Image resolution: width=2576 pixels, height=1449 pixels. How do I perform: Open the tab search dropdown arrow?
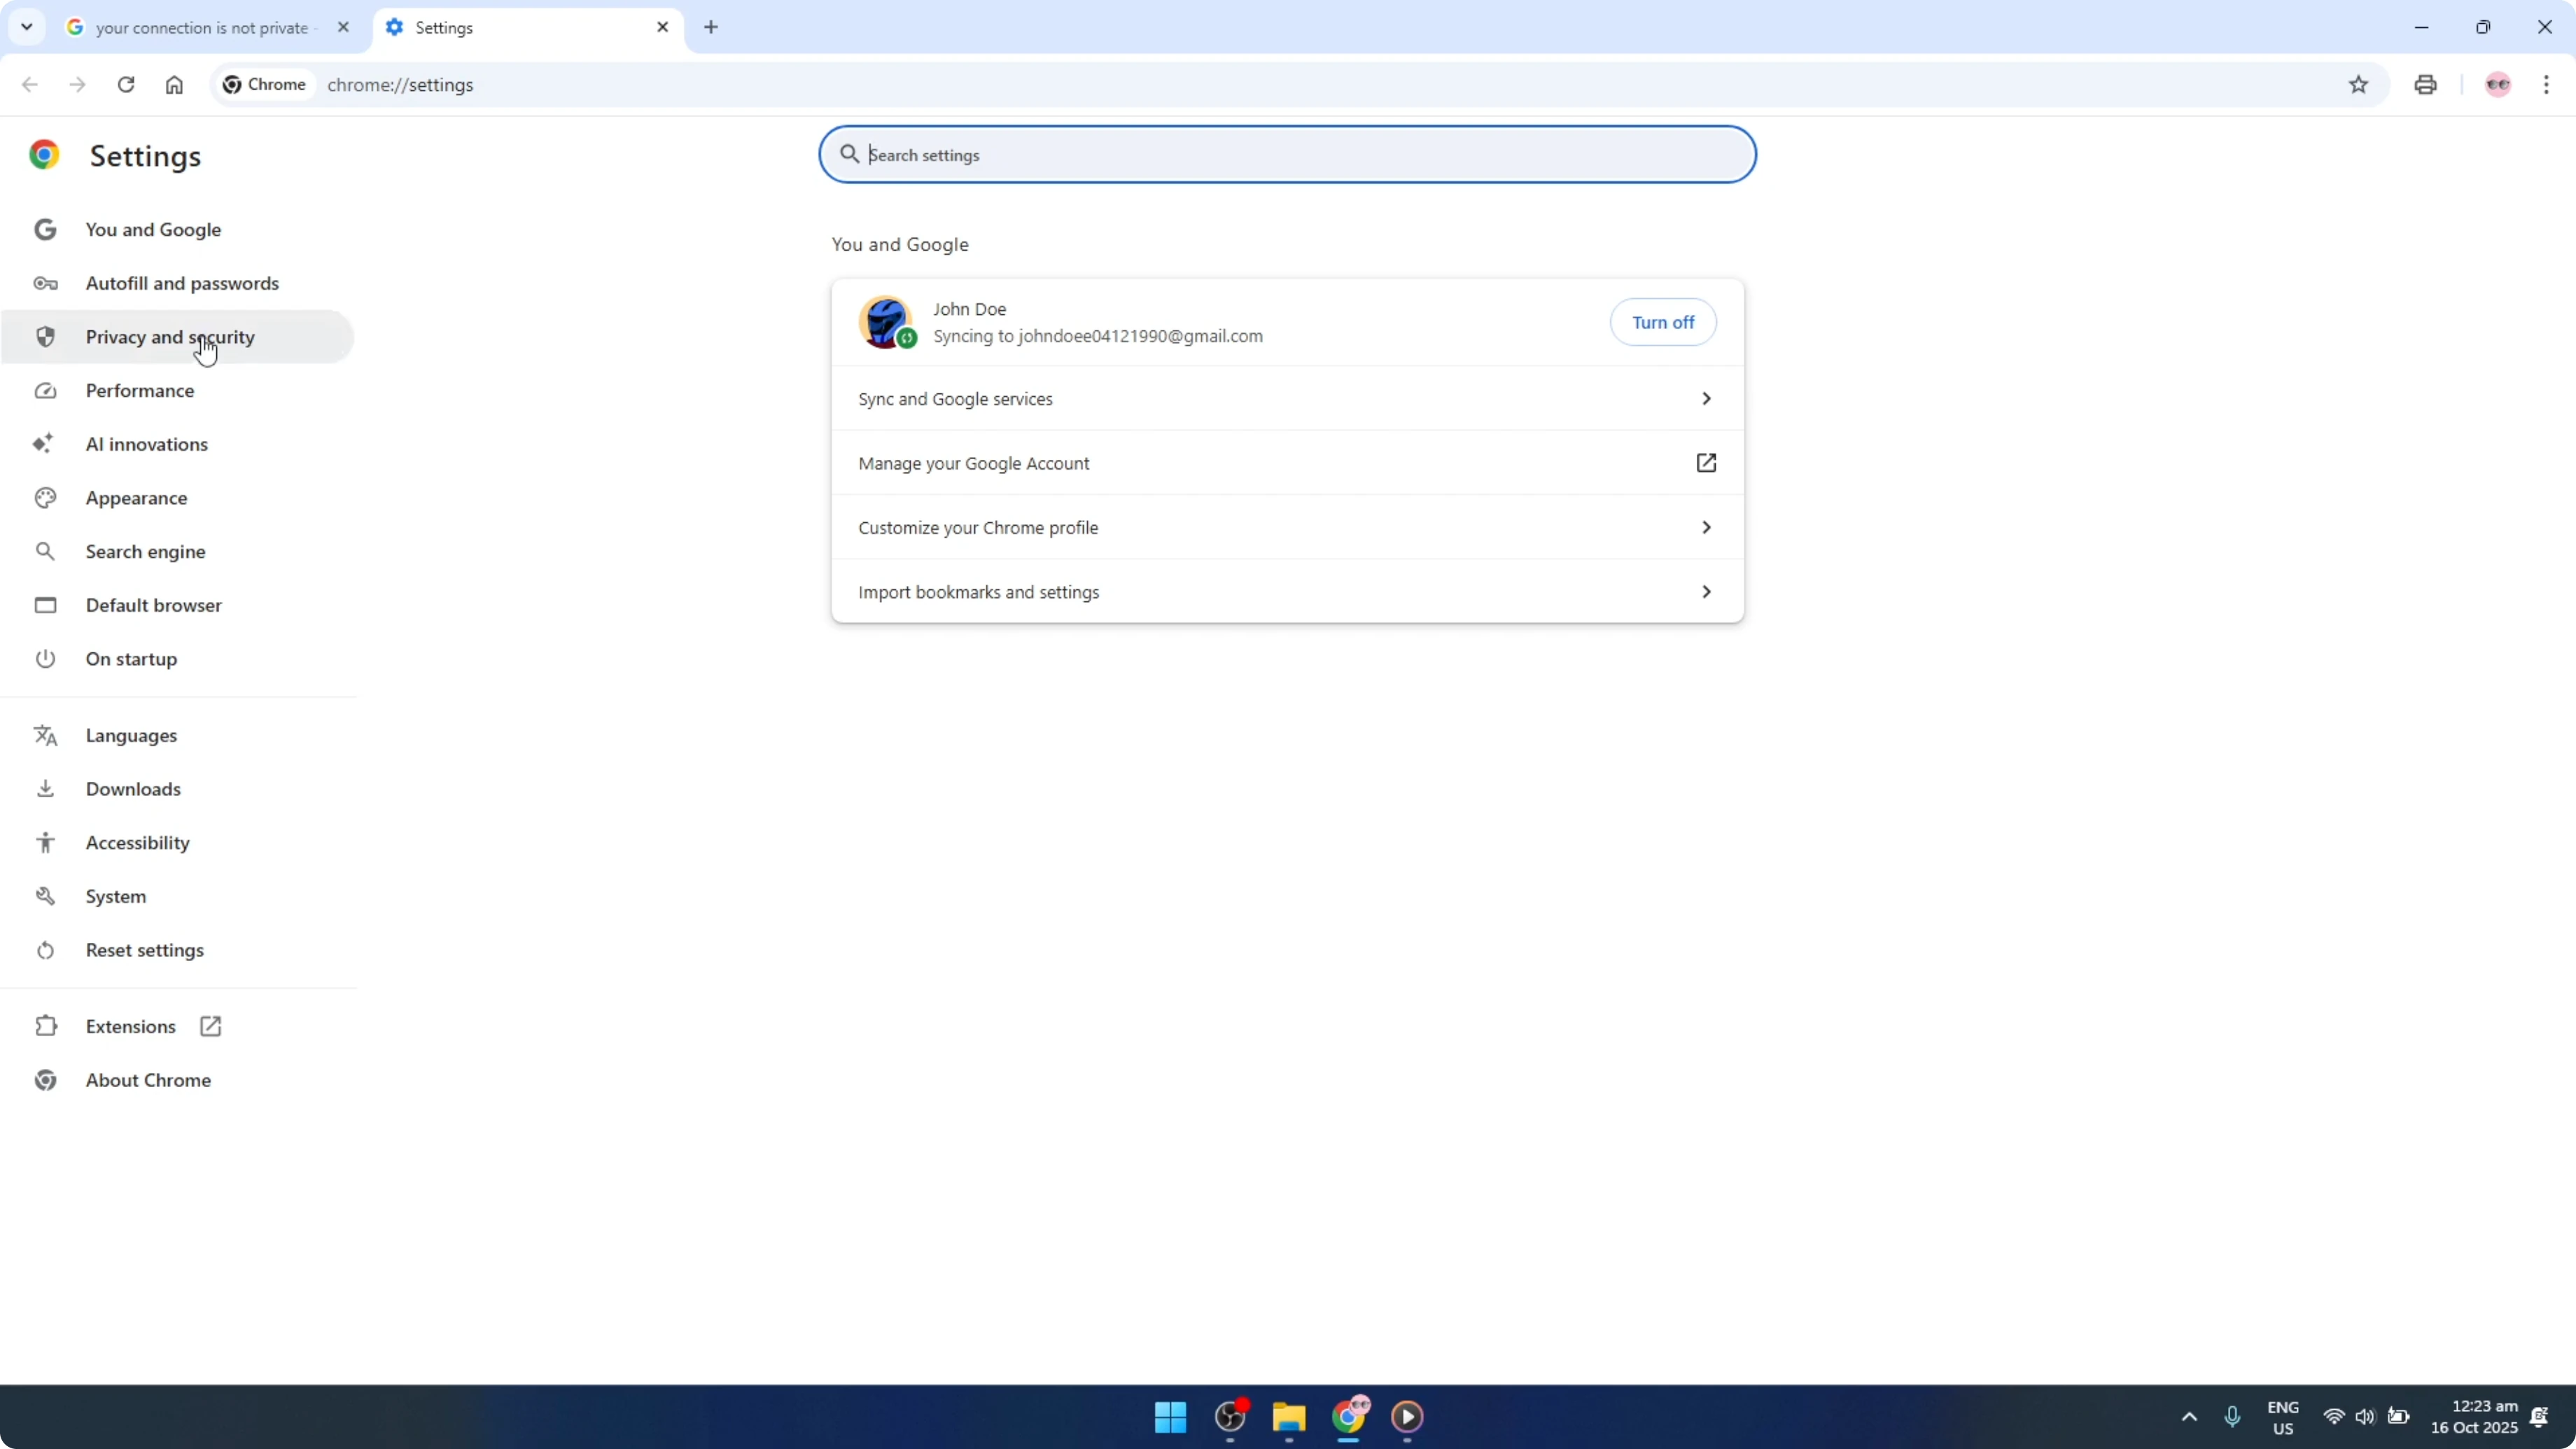[x=27, y=27]
